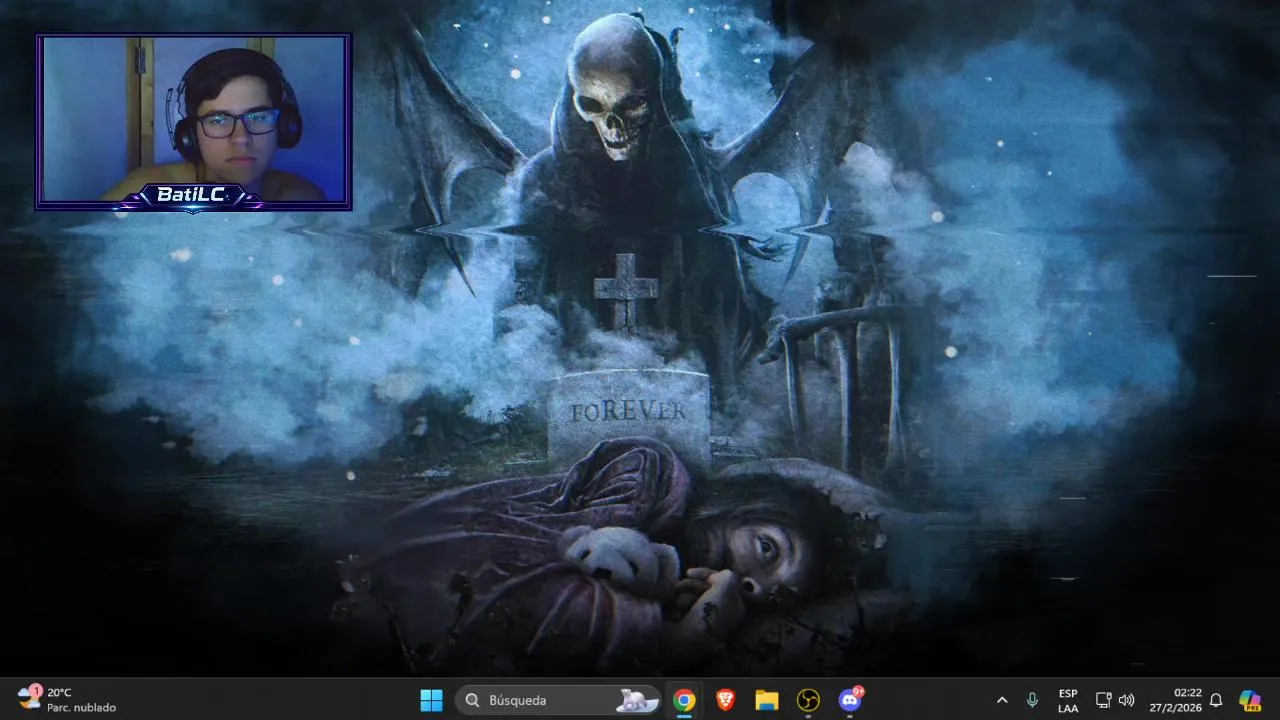Open Google Chrome from the taskbar
The image size is (1280, 720).
pos(684,700)
